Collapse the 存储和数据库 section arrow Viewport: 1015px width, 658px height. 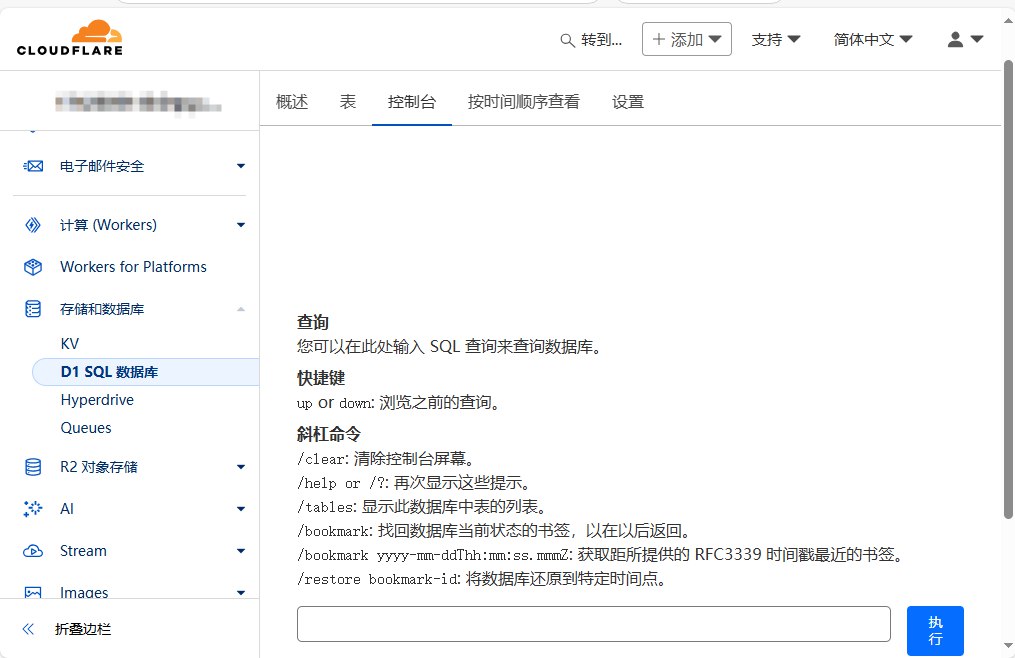(x=241, y=309)
